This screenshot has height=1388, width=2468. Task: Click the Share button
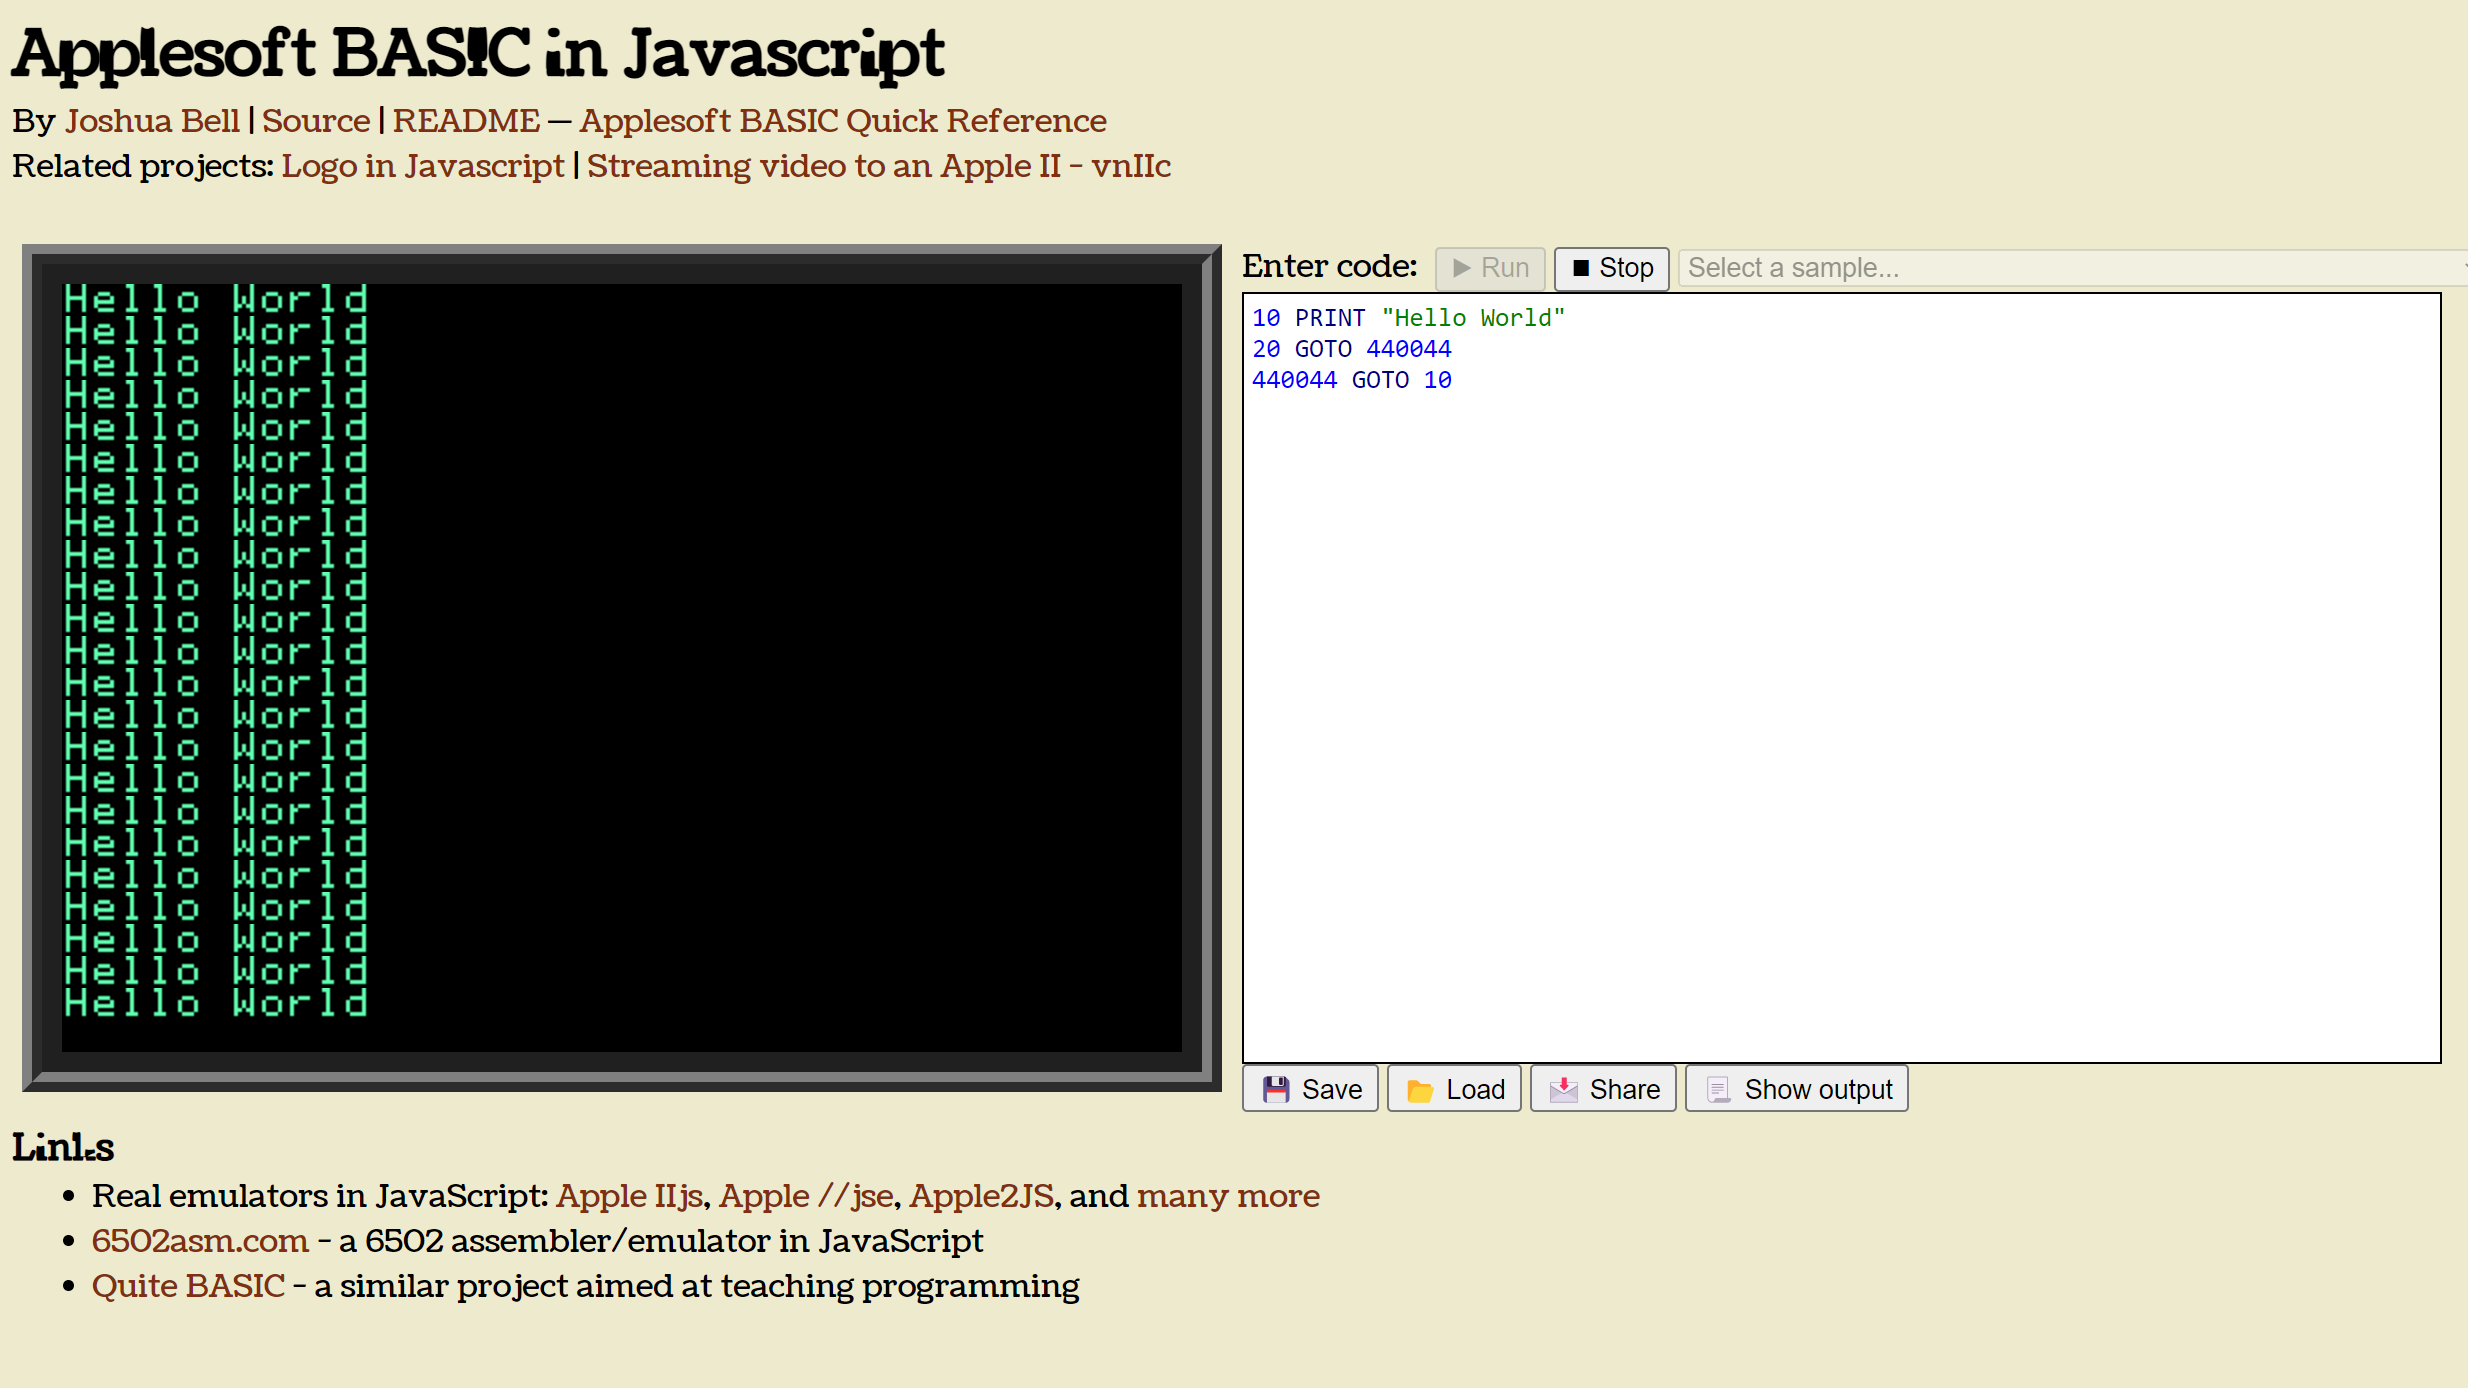1603,1089
